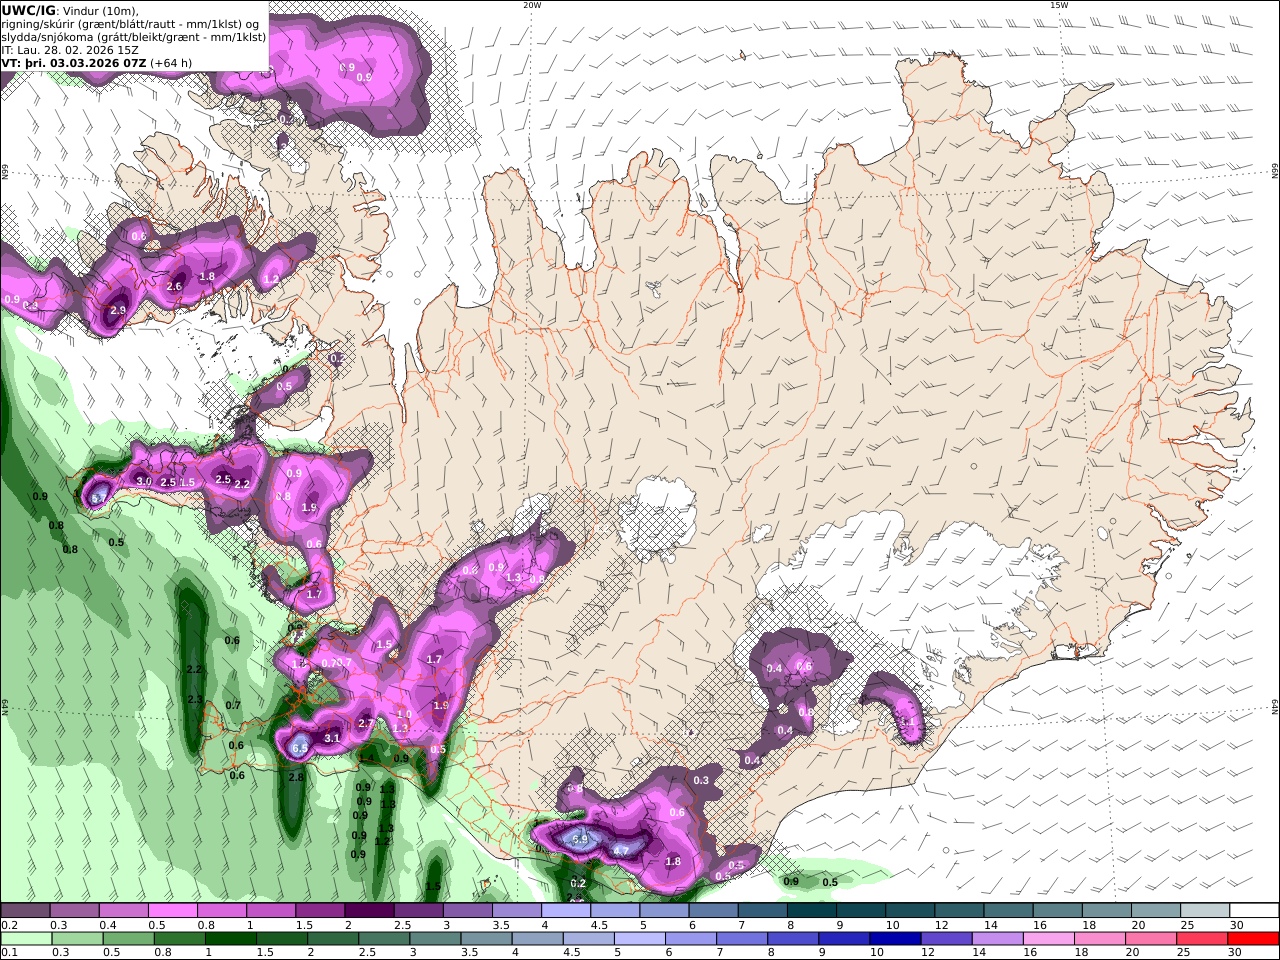This screenshot has height=960, width=1280.
Task: Select the 'rigning/skúrir' description line
Action: pos(132,24)
